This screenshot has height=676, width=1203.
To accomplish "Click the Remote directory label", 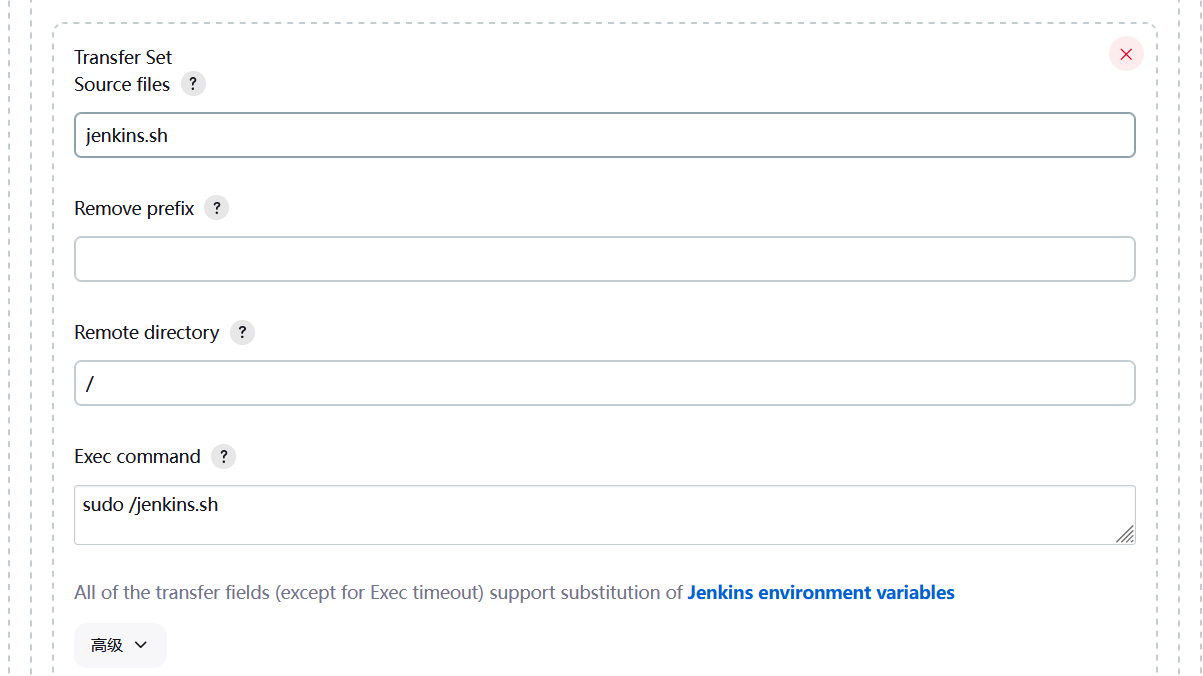I will pos(146,332).
